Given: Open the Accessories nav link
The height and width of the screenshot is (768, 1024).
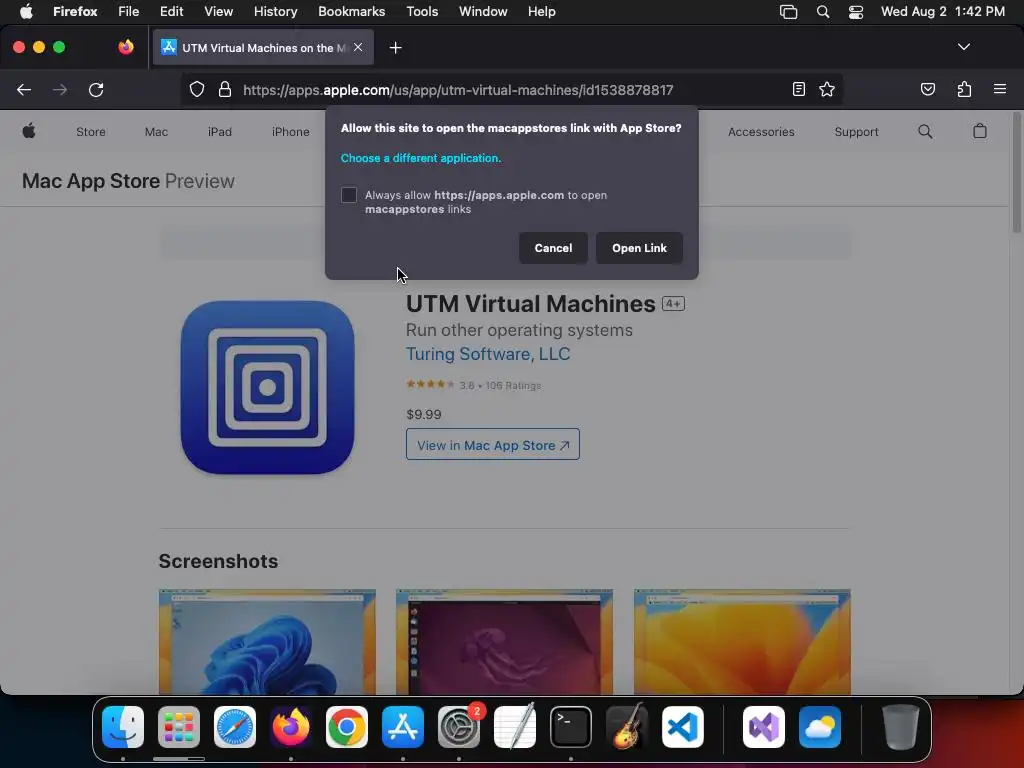Looking at the screenshot, I should [761, 132].
